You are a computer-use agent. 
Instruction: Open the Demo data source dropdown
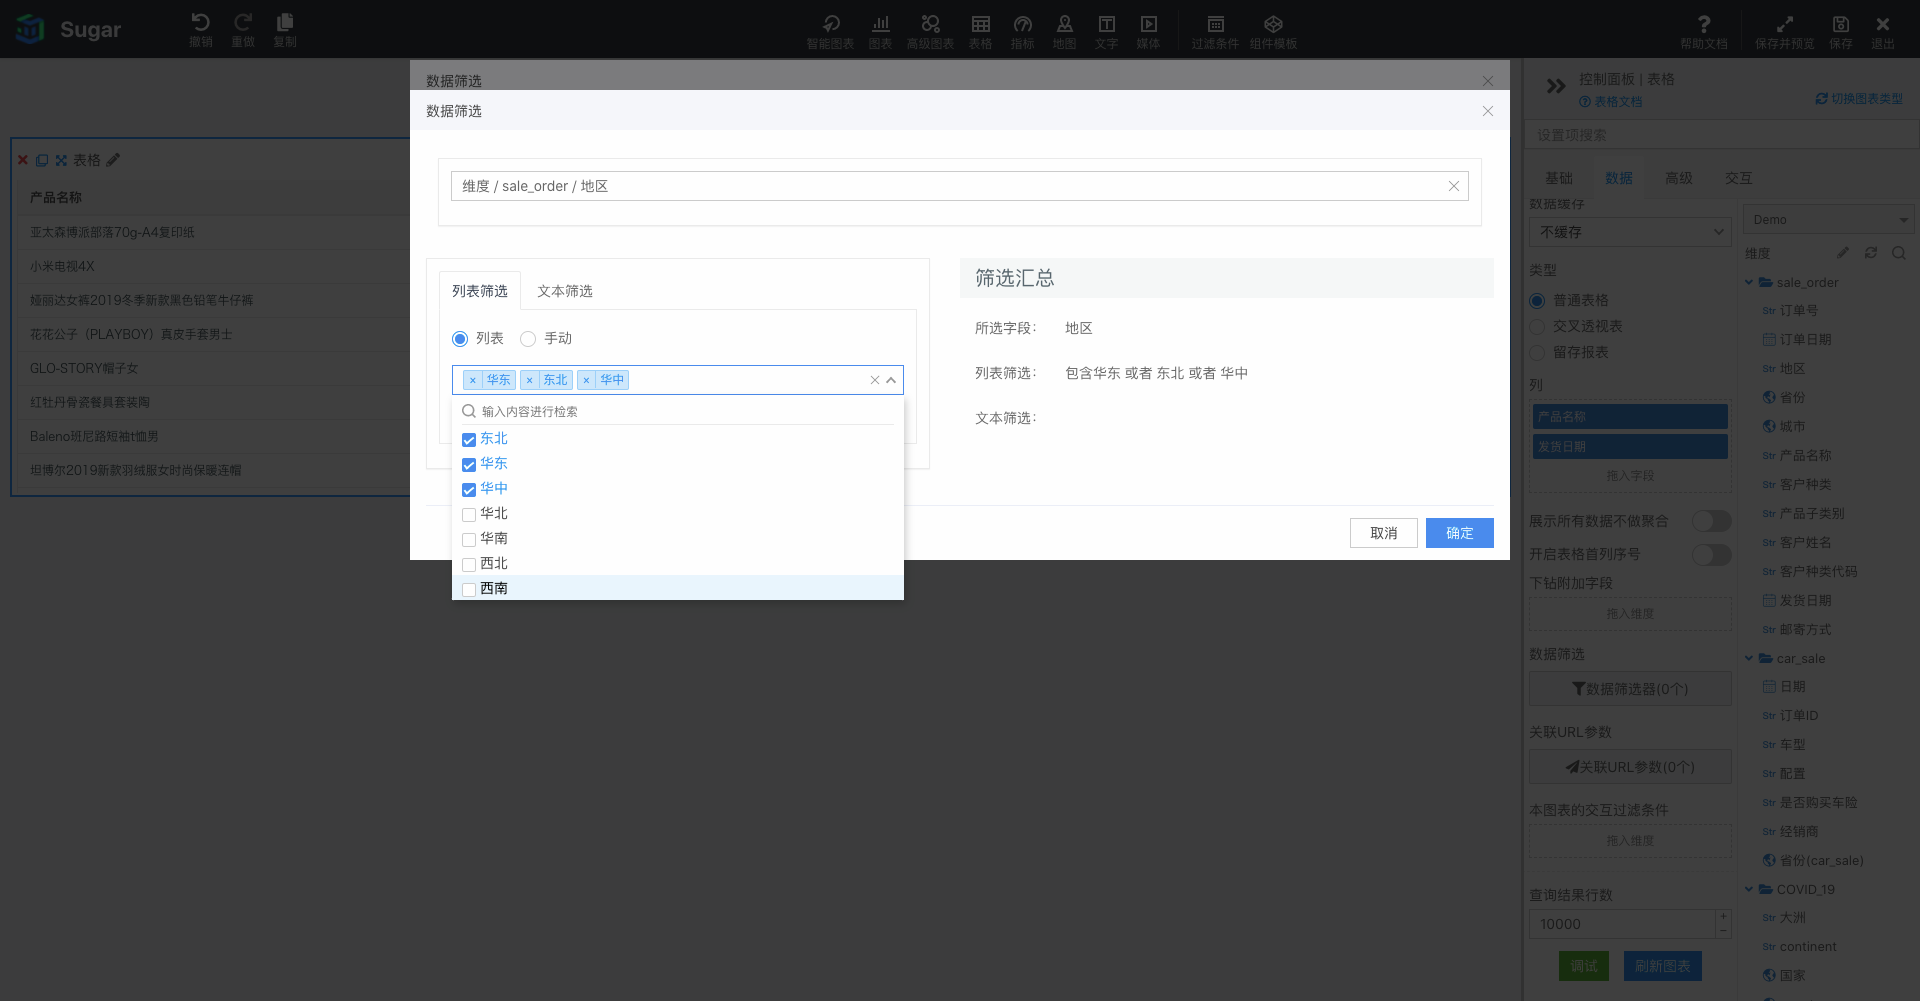[x=1828, y=220]
